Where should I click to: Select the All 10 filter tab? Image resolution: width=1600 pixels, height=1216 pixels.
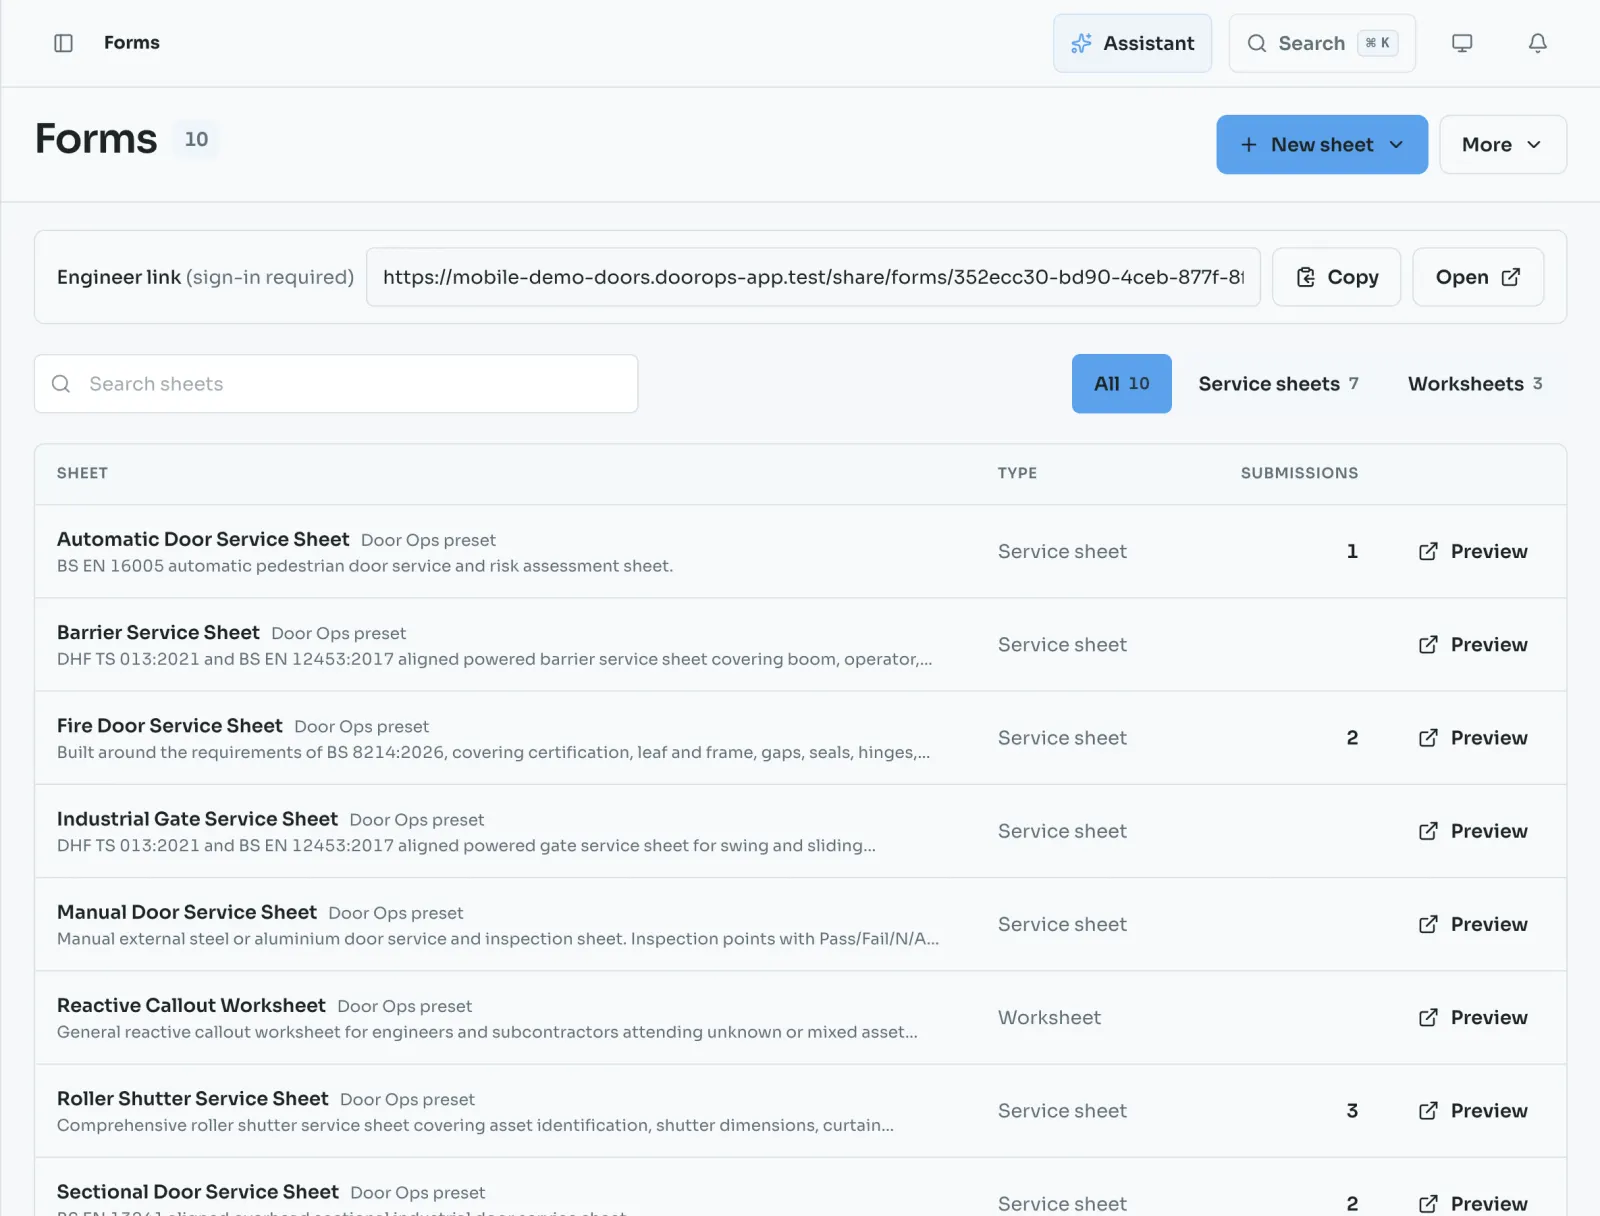(x=1122, y=384)
